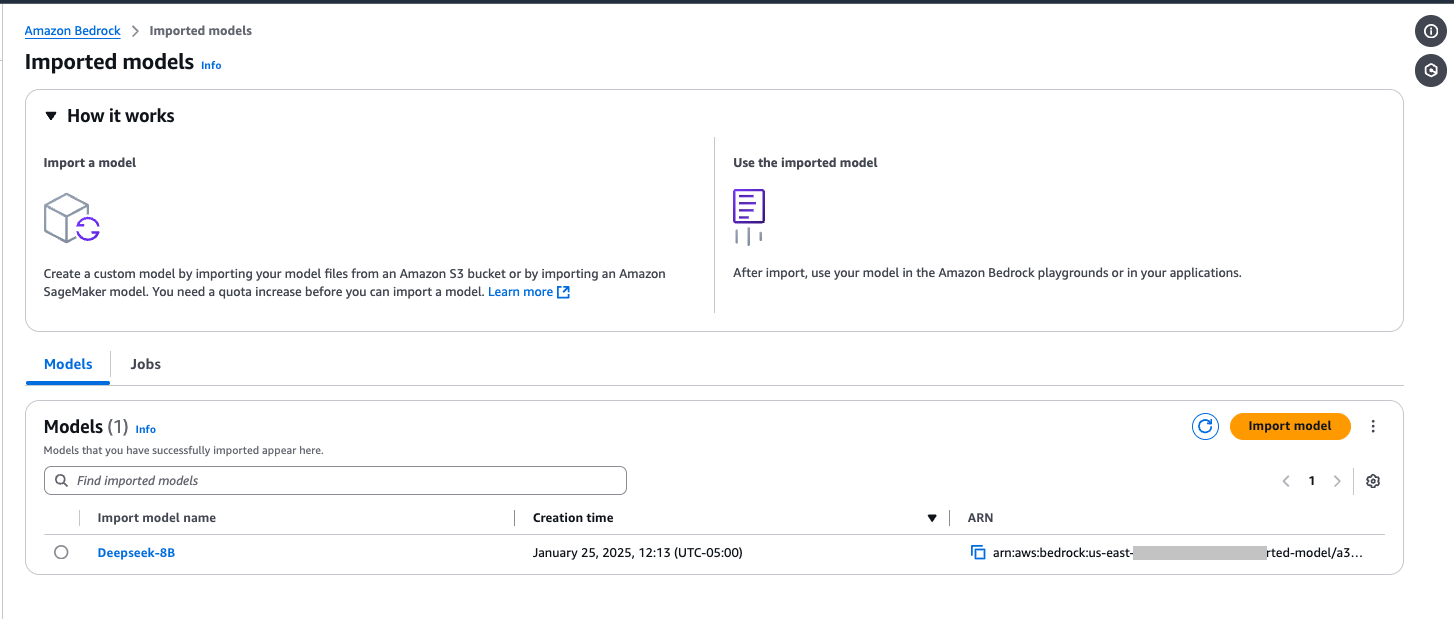Click the Import a model heading
Image resolution: width=1454 pixels, height=619 pixels.
pyautogui.click(x=90, y=162)
